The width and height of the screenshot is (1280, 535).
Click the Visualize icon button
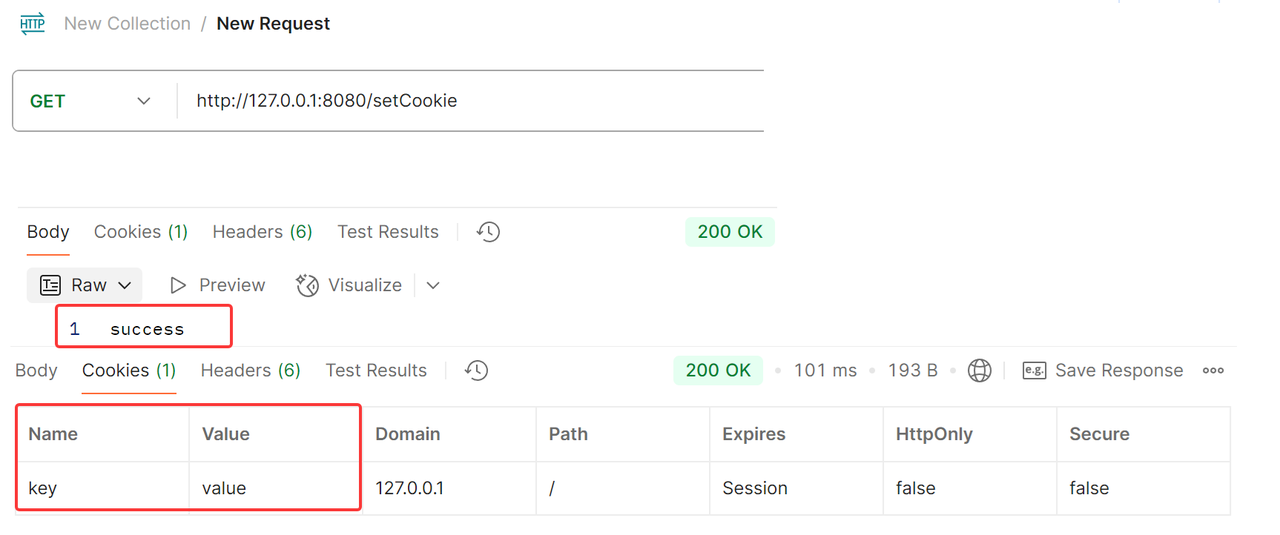tap(307, 286)
